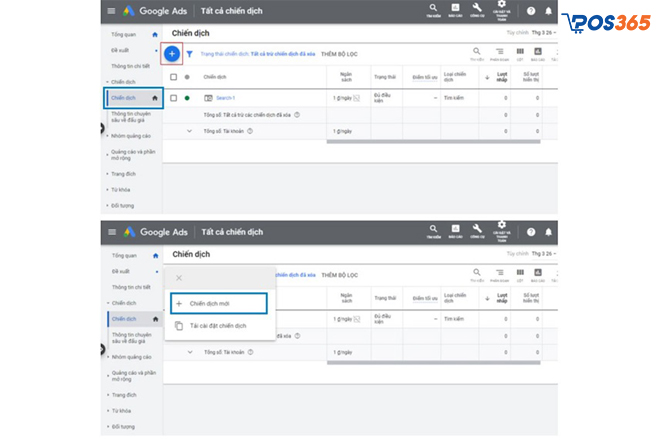Open help question mark in upper screenshot
The image size is (660, 440).
click(x=531, y=11)
